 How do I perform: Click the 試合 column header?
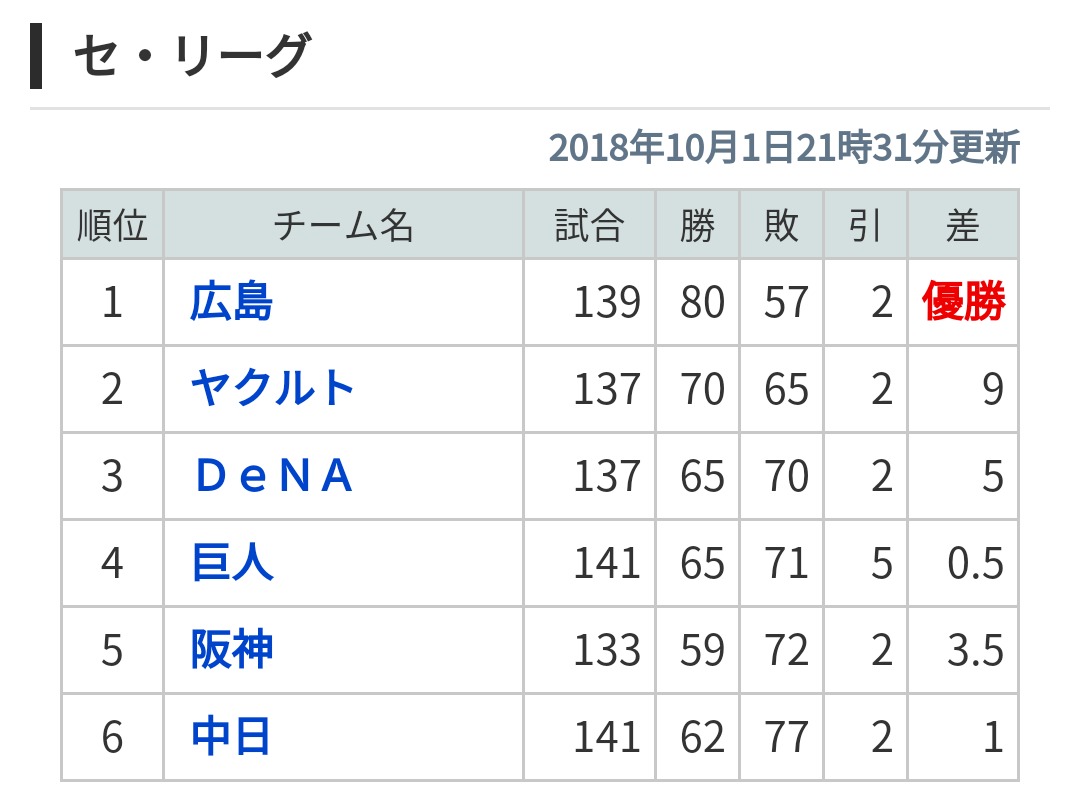tap(589, 226)
